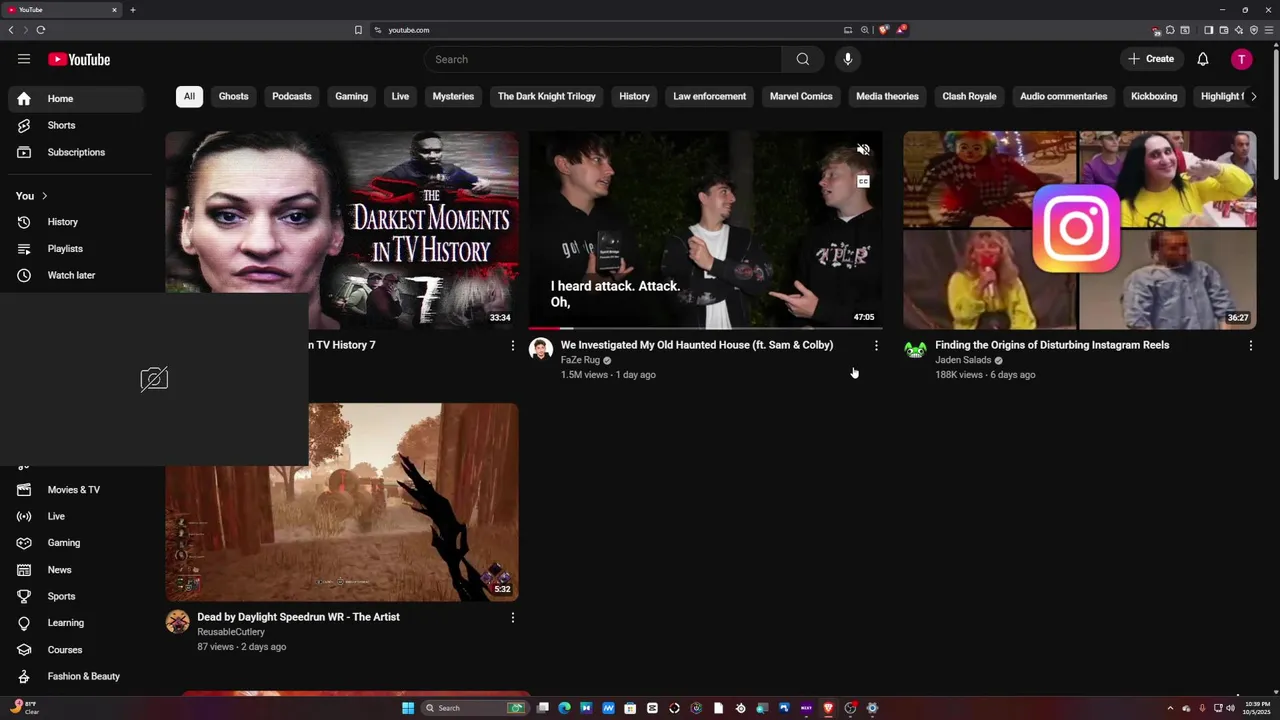Open Windows Start menu

click(x=408, y=708)
